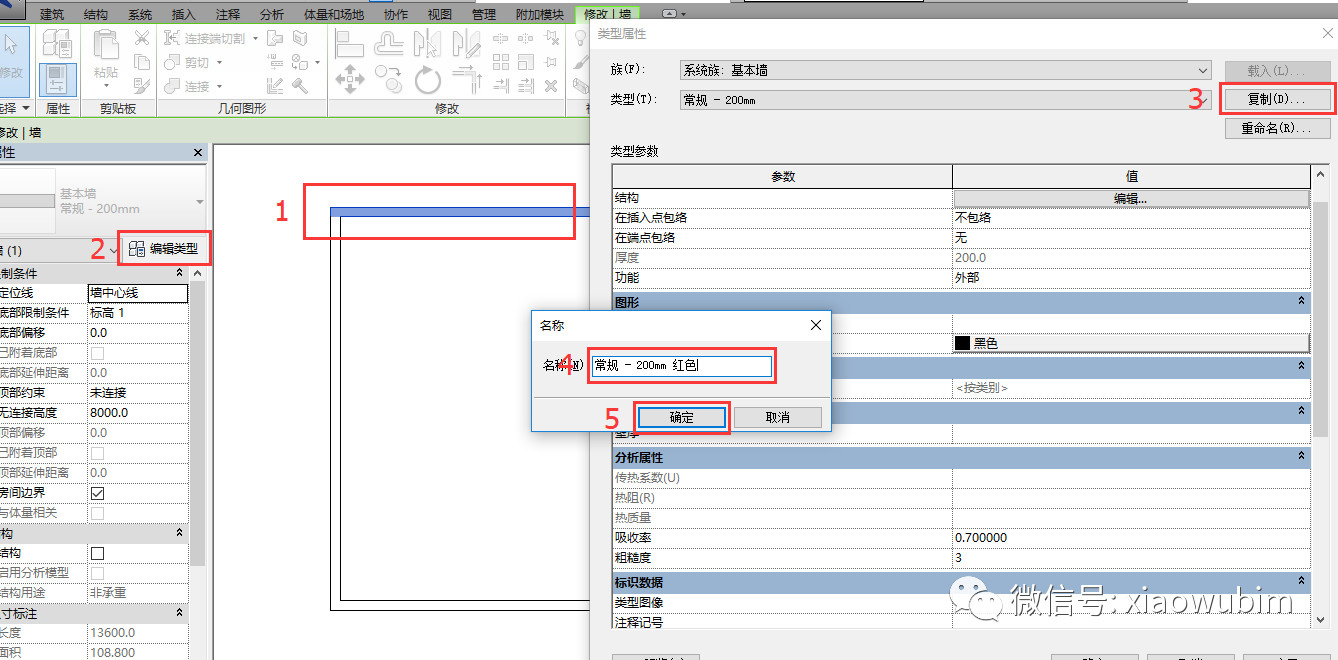Open the 类型(T) combo box

(945, 100)
